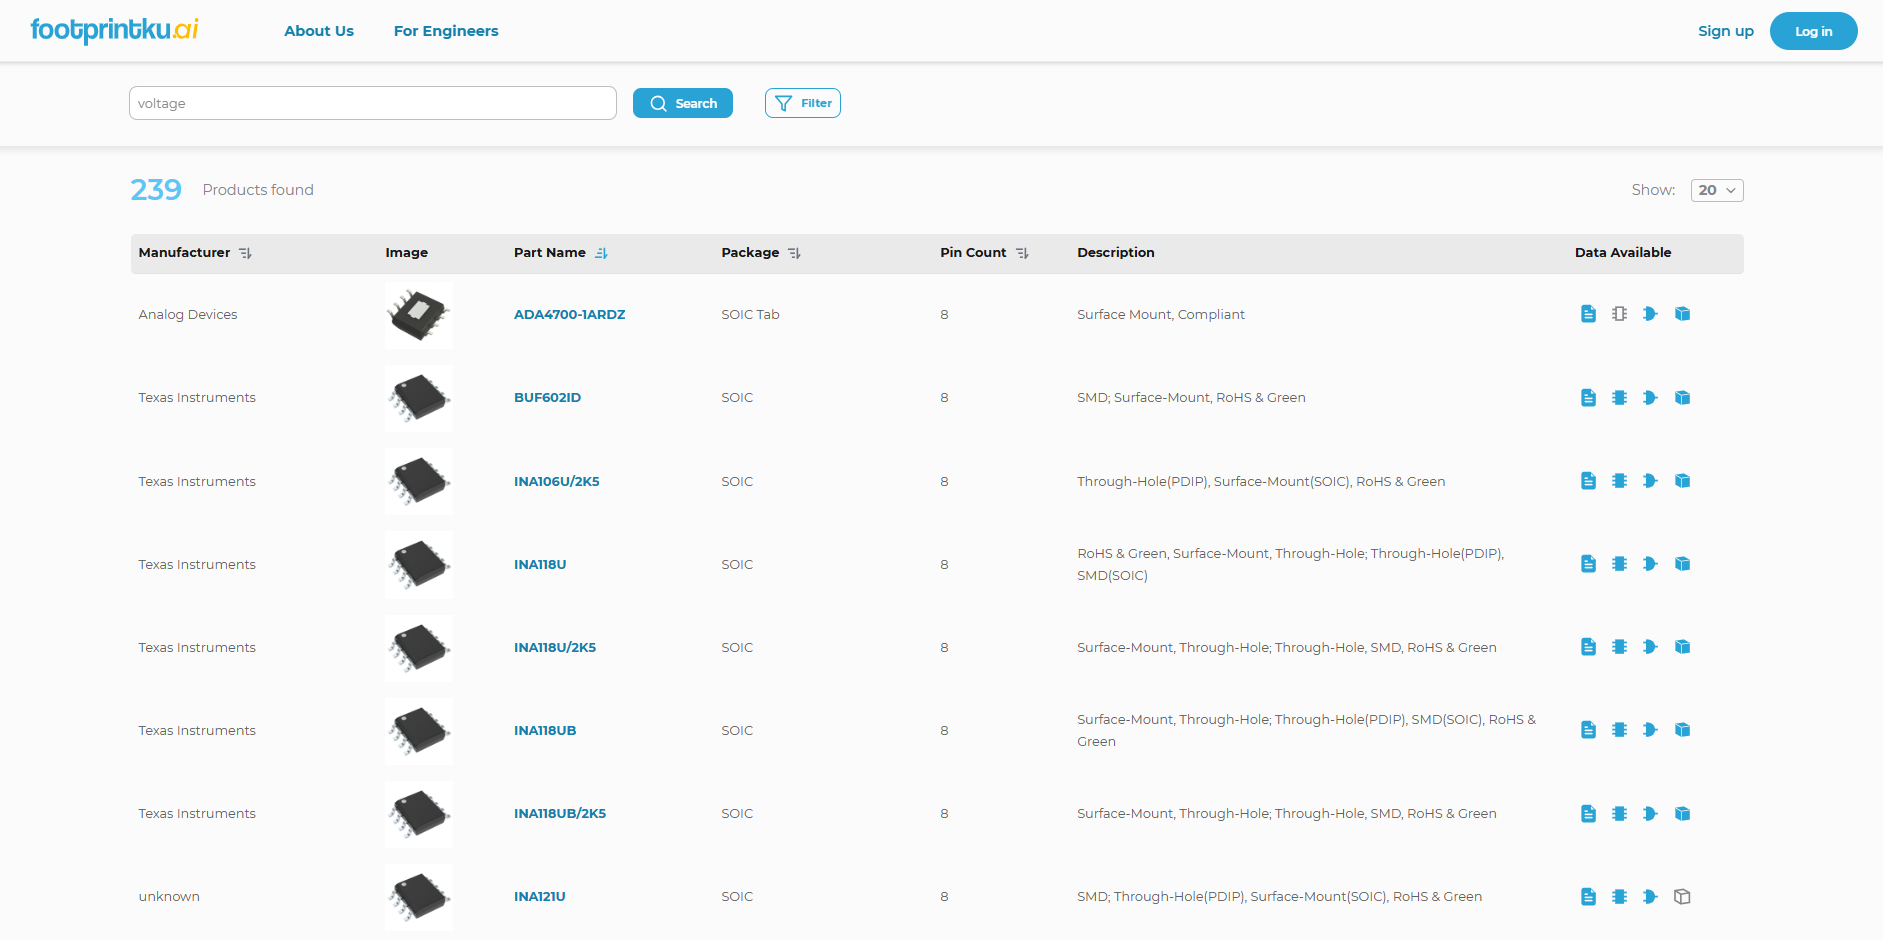The width and height of the screenshot is (1883, 940).
Task: Click 3D model cube icon in INA118UB row
Action: [1682, 730]
